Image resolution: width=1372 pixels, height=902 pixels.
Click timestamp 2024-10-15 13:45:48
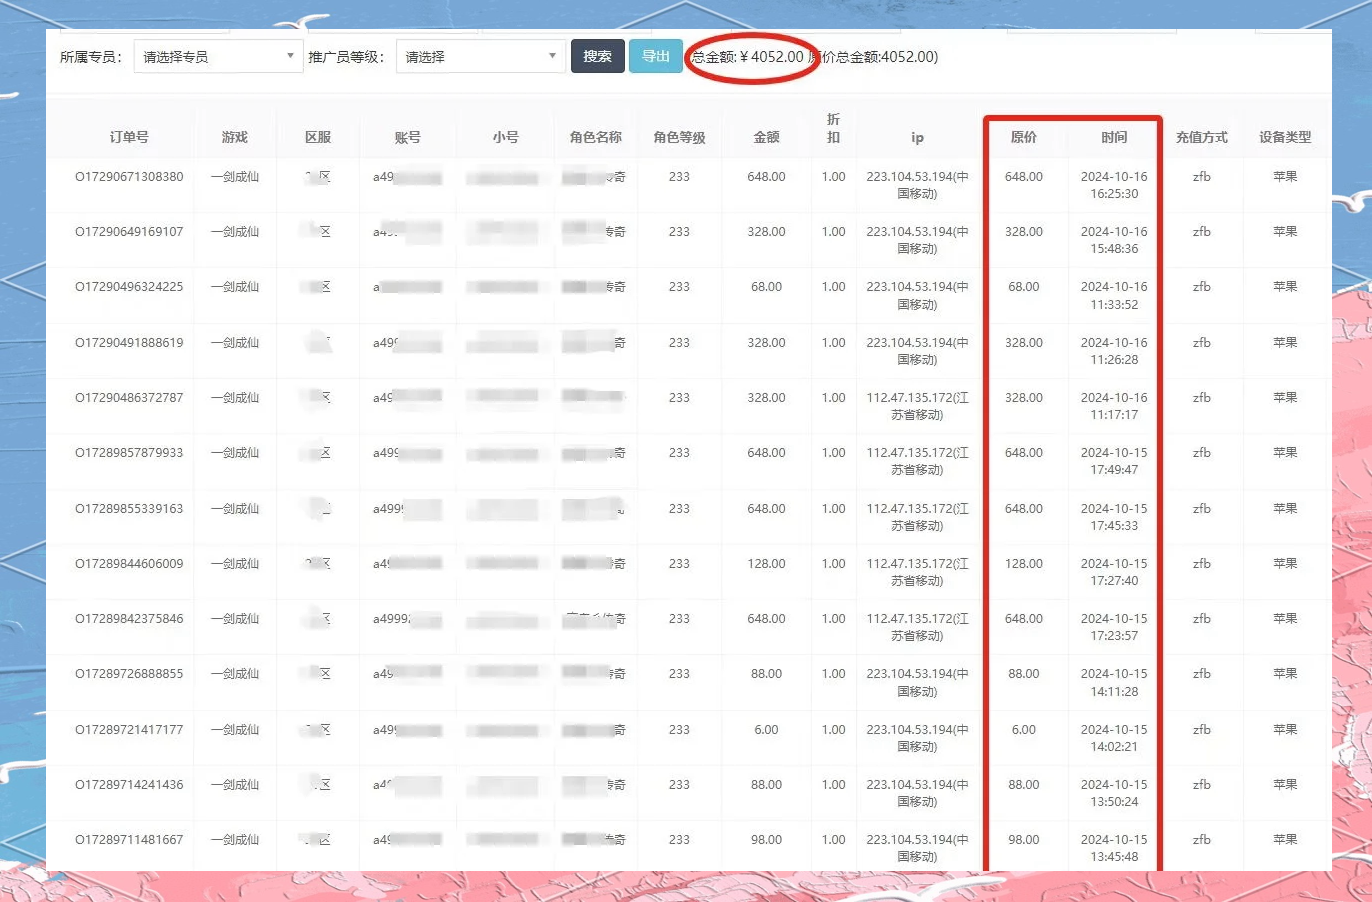pyautogui.click(x=1114, y=848)
